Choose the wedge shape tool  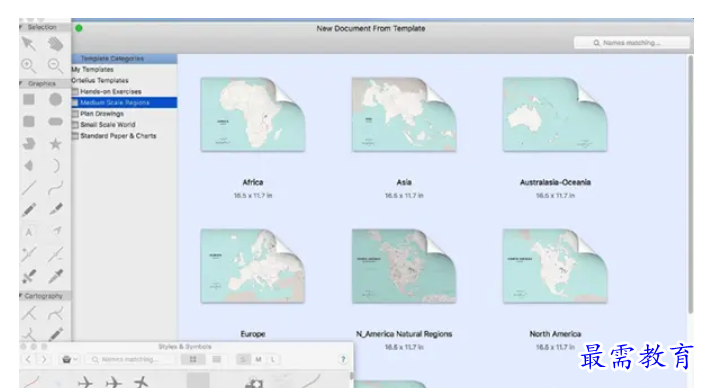(x=29, y=166)
